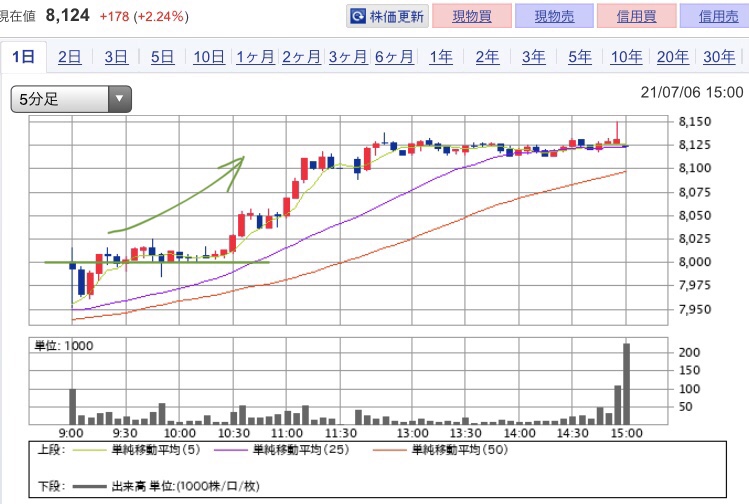Select the 3年 chart period
Image resolution: width=749 pixels, height=504 pixels.
(x=533, y=57)
